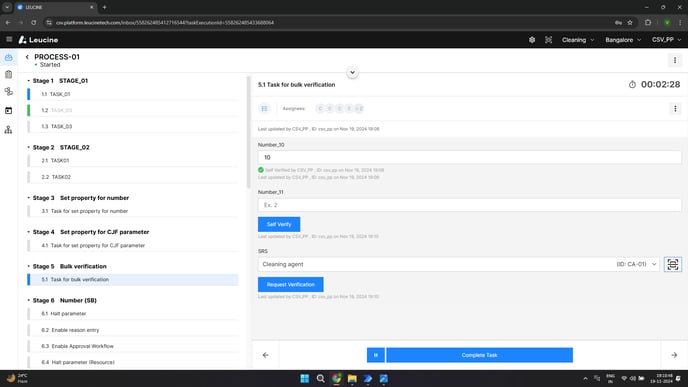Open the settings gear in header

pos(532,40)
